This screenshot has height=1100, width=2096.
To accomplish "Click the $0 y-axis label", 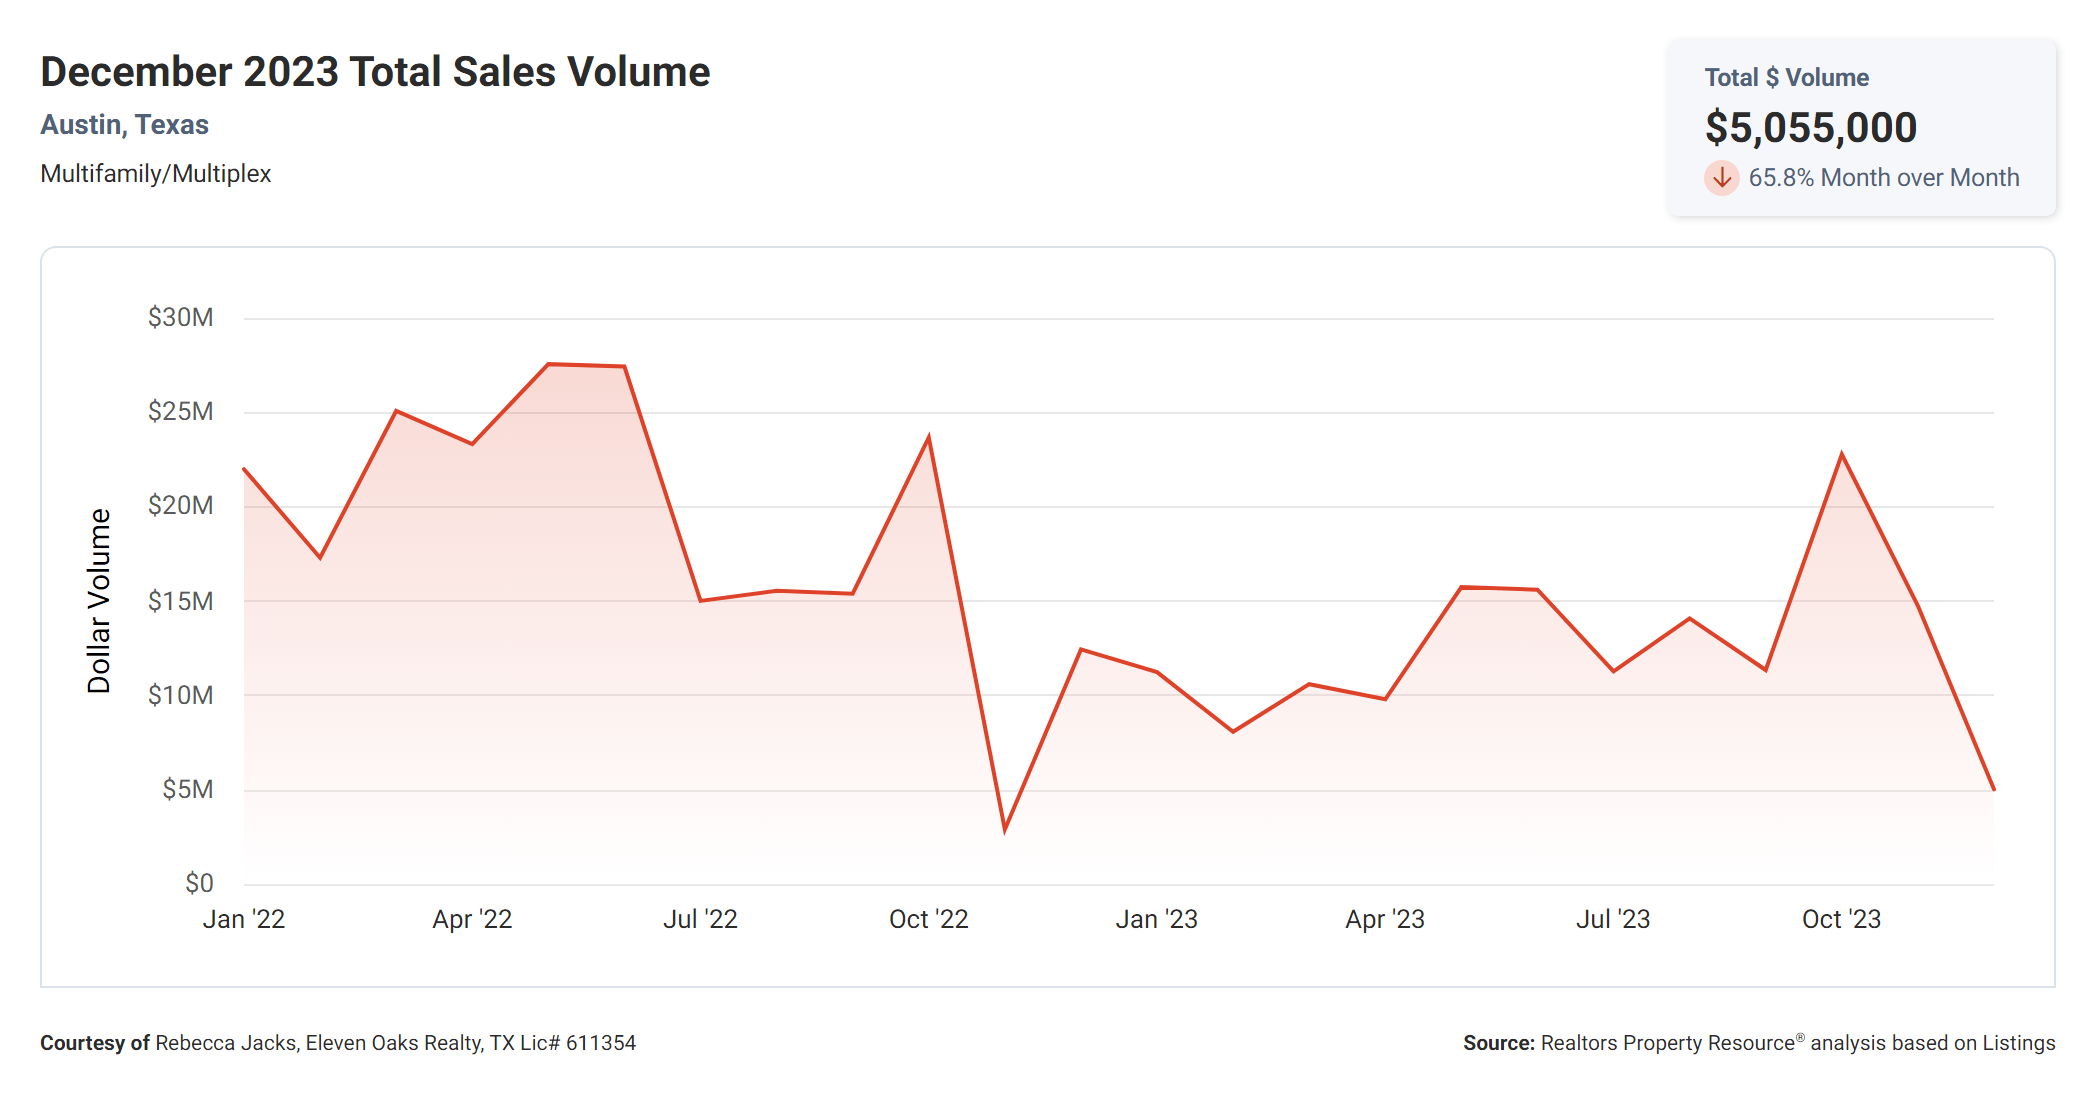I will 199,883.
